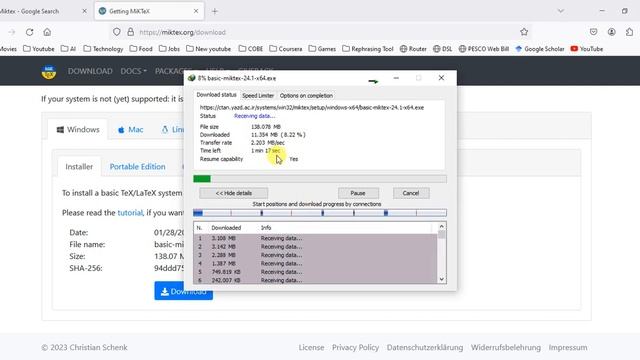Open the DSL bookmark
The height and width of the screenshot is (360, 640).
(x=442, y=49)
